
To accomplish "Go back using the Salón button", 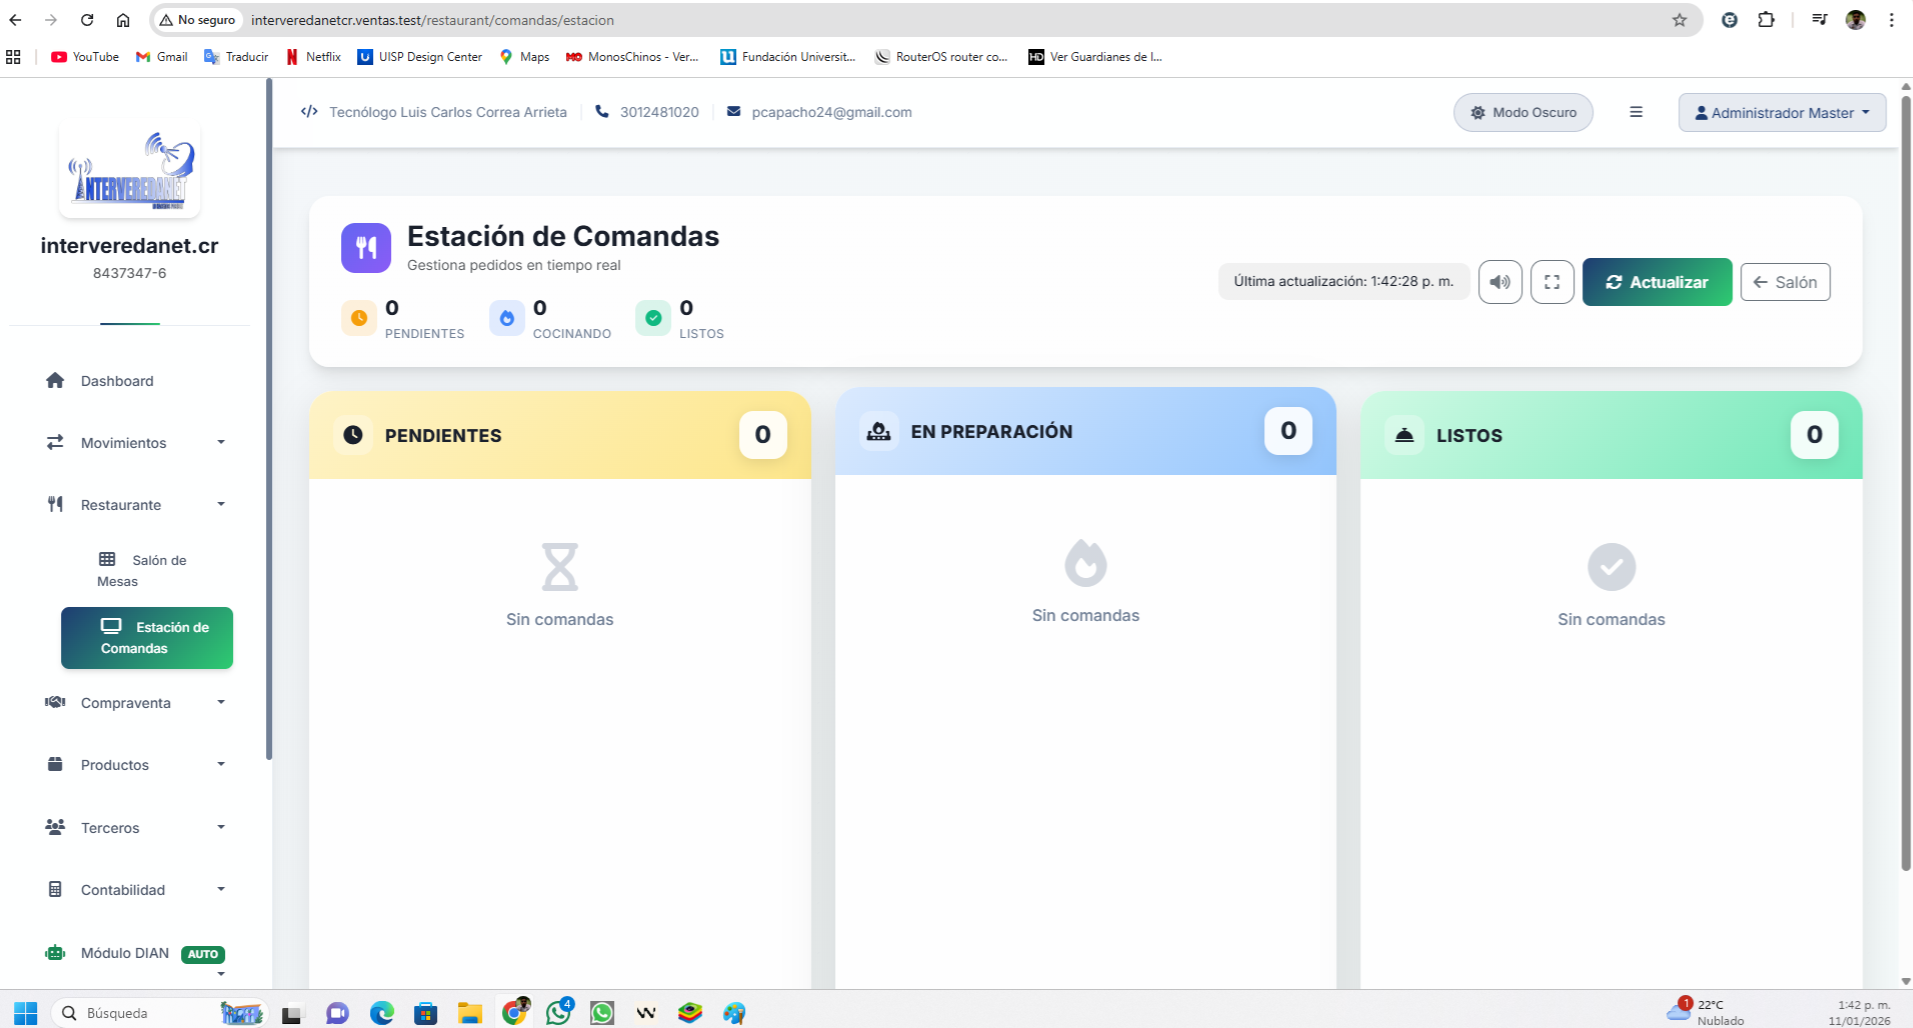I will (x=1785, y=281).
